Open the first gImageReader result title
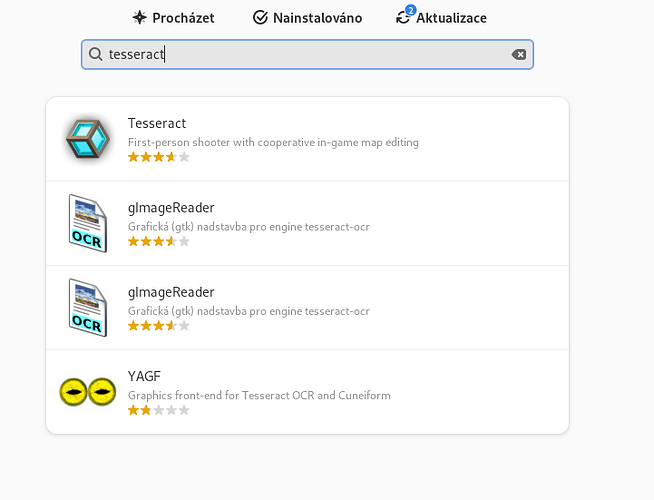654x500 pixels. click(x=171, y=208)
